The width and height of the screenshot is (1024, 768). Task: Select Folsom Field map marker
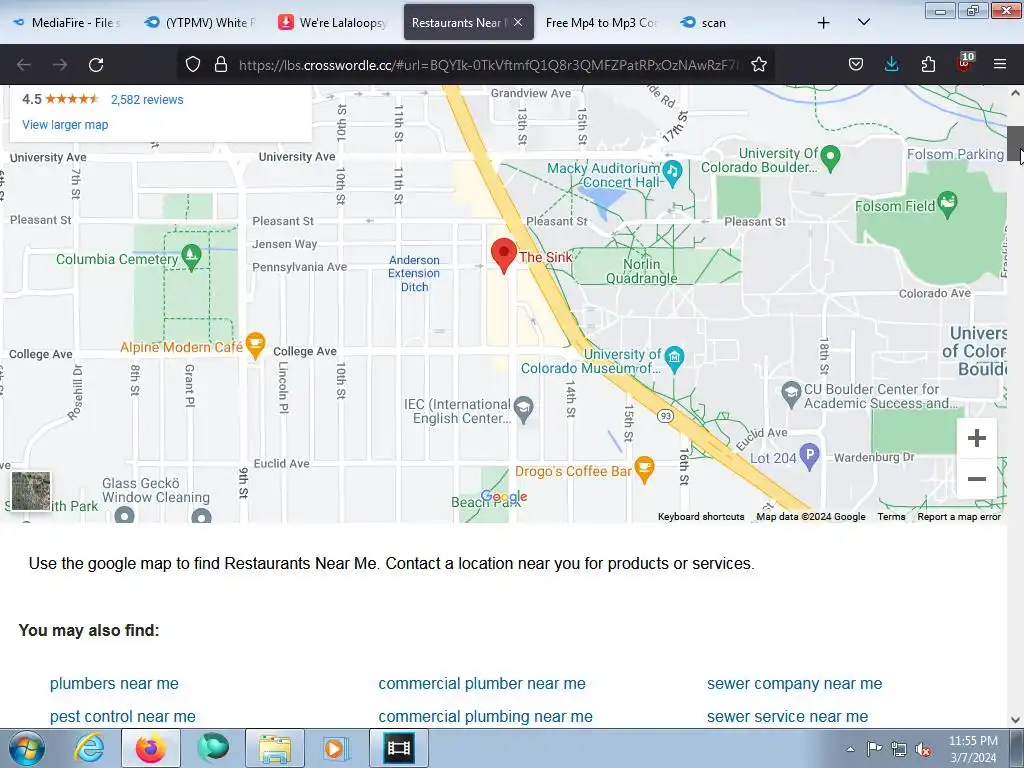click(947, 204)
